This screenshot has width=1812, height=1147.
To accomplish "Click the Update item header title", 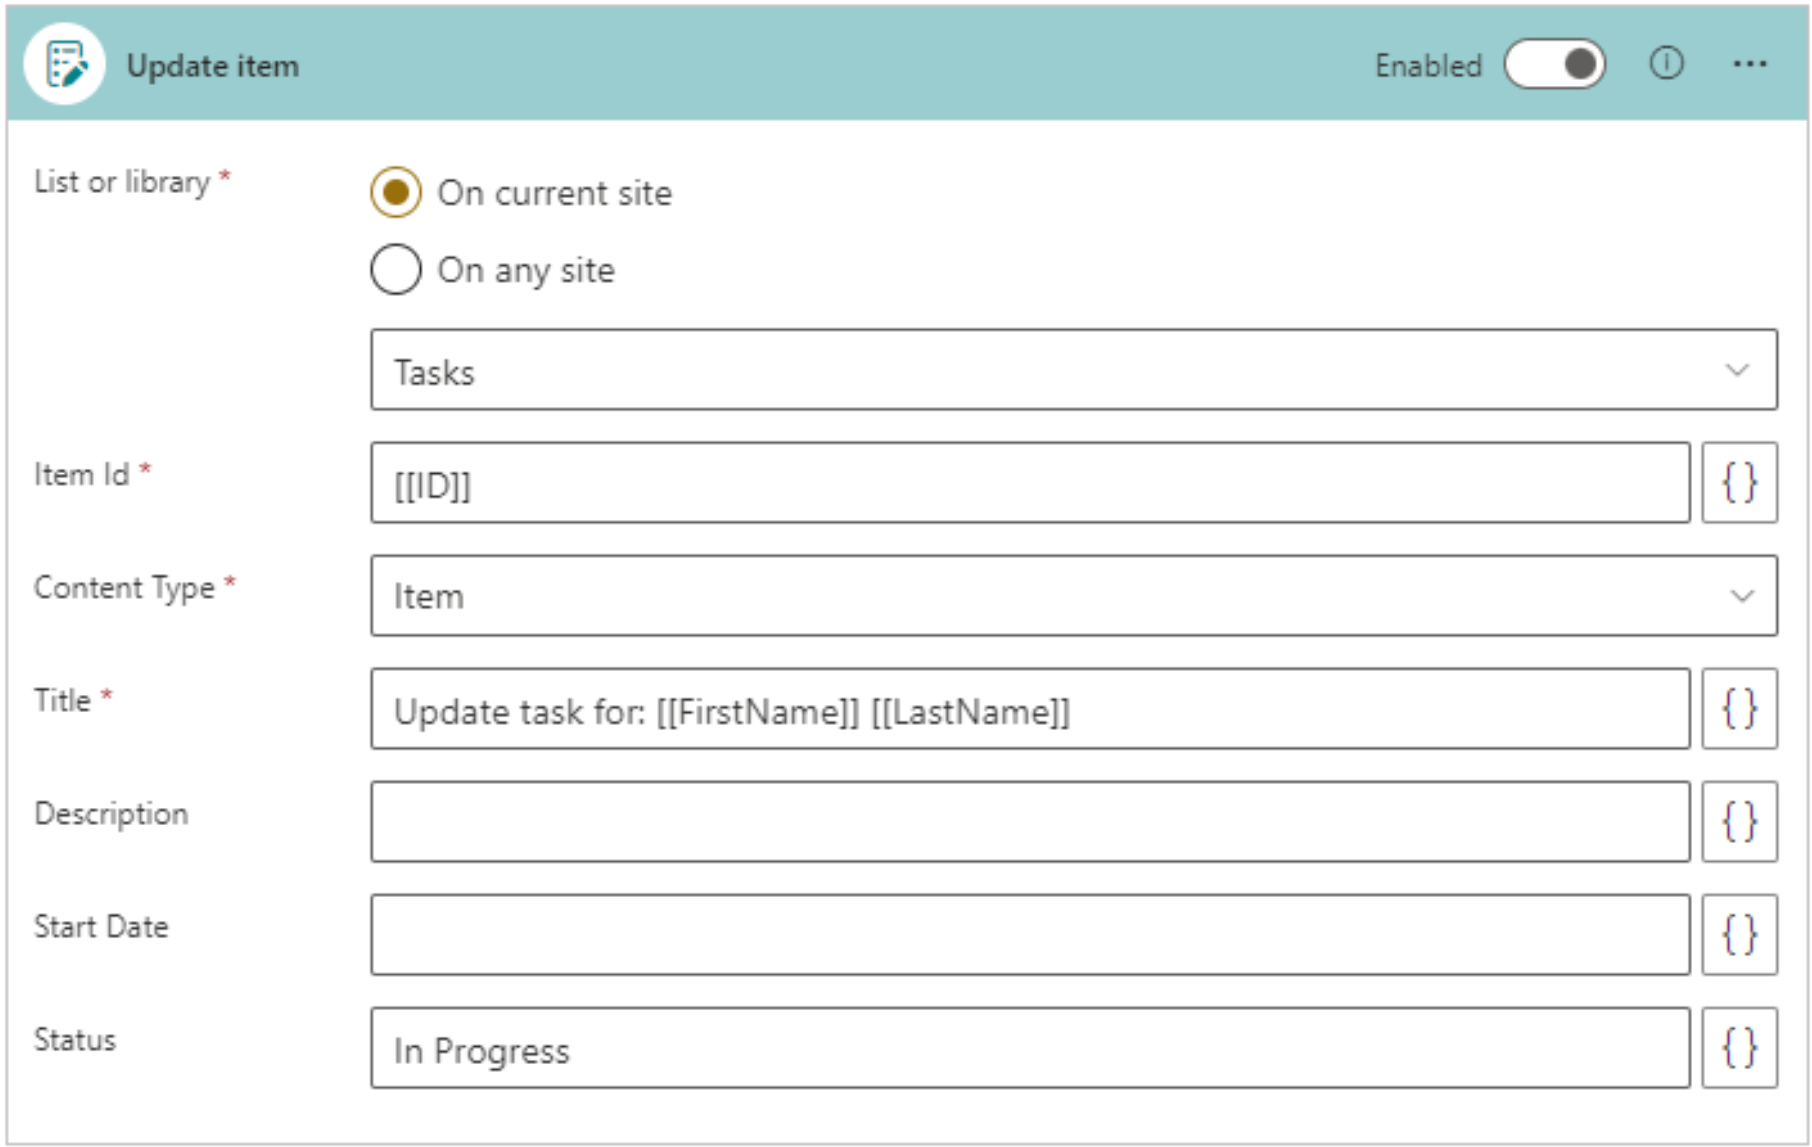I will [212, 66].
